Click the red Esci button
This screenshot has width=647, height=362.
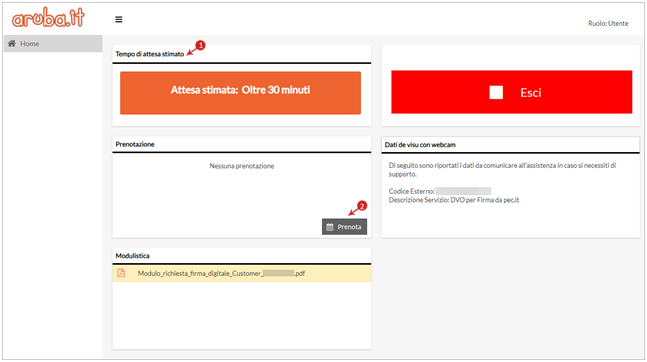(x=512, y=92)
